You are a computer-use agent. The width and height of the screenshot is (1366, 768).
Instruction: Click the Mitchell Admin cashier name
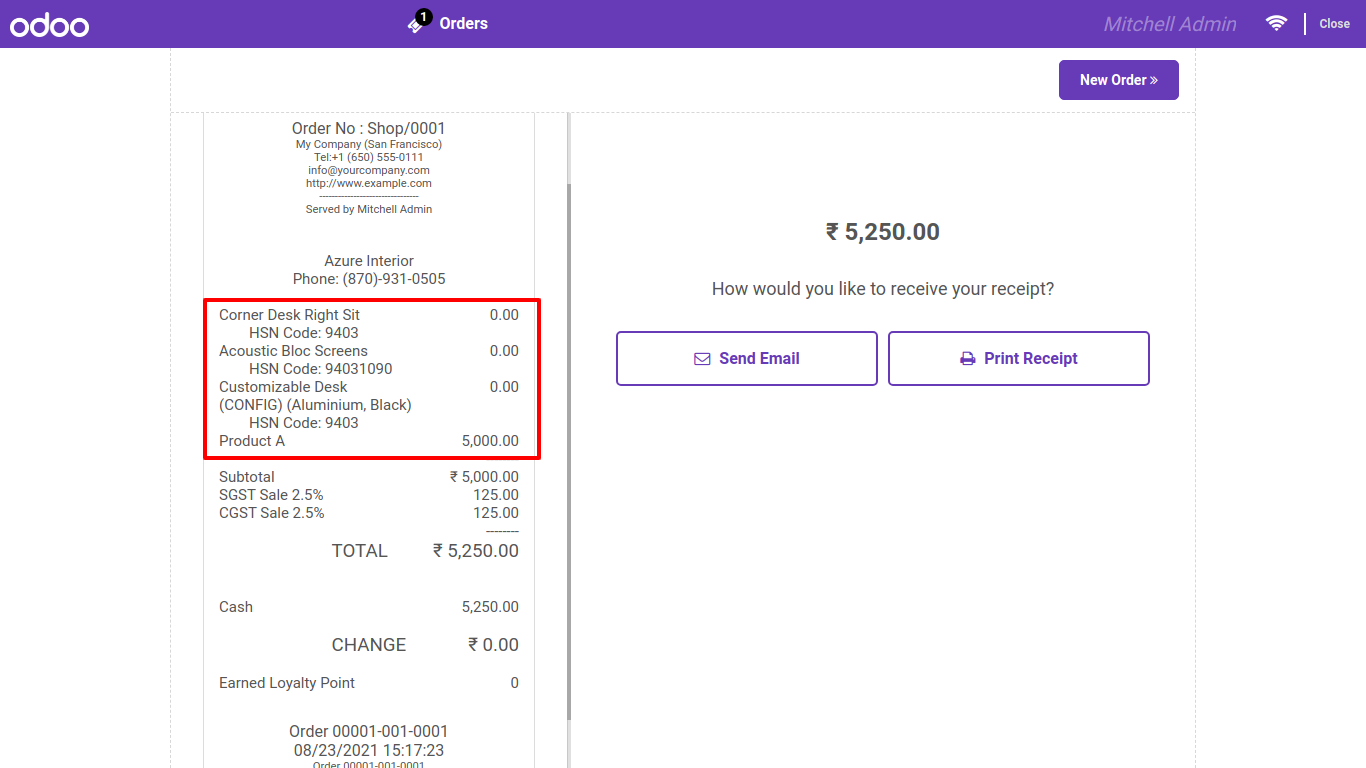pos(1170,24)
